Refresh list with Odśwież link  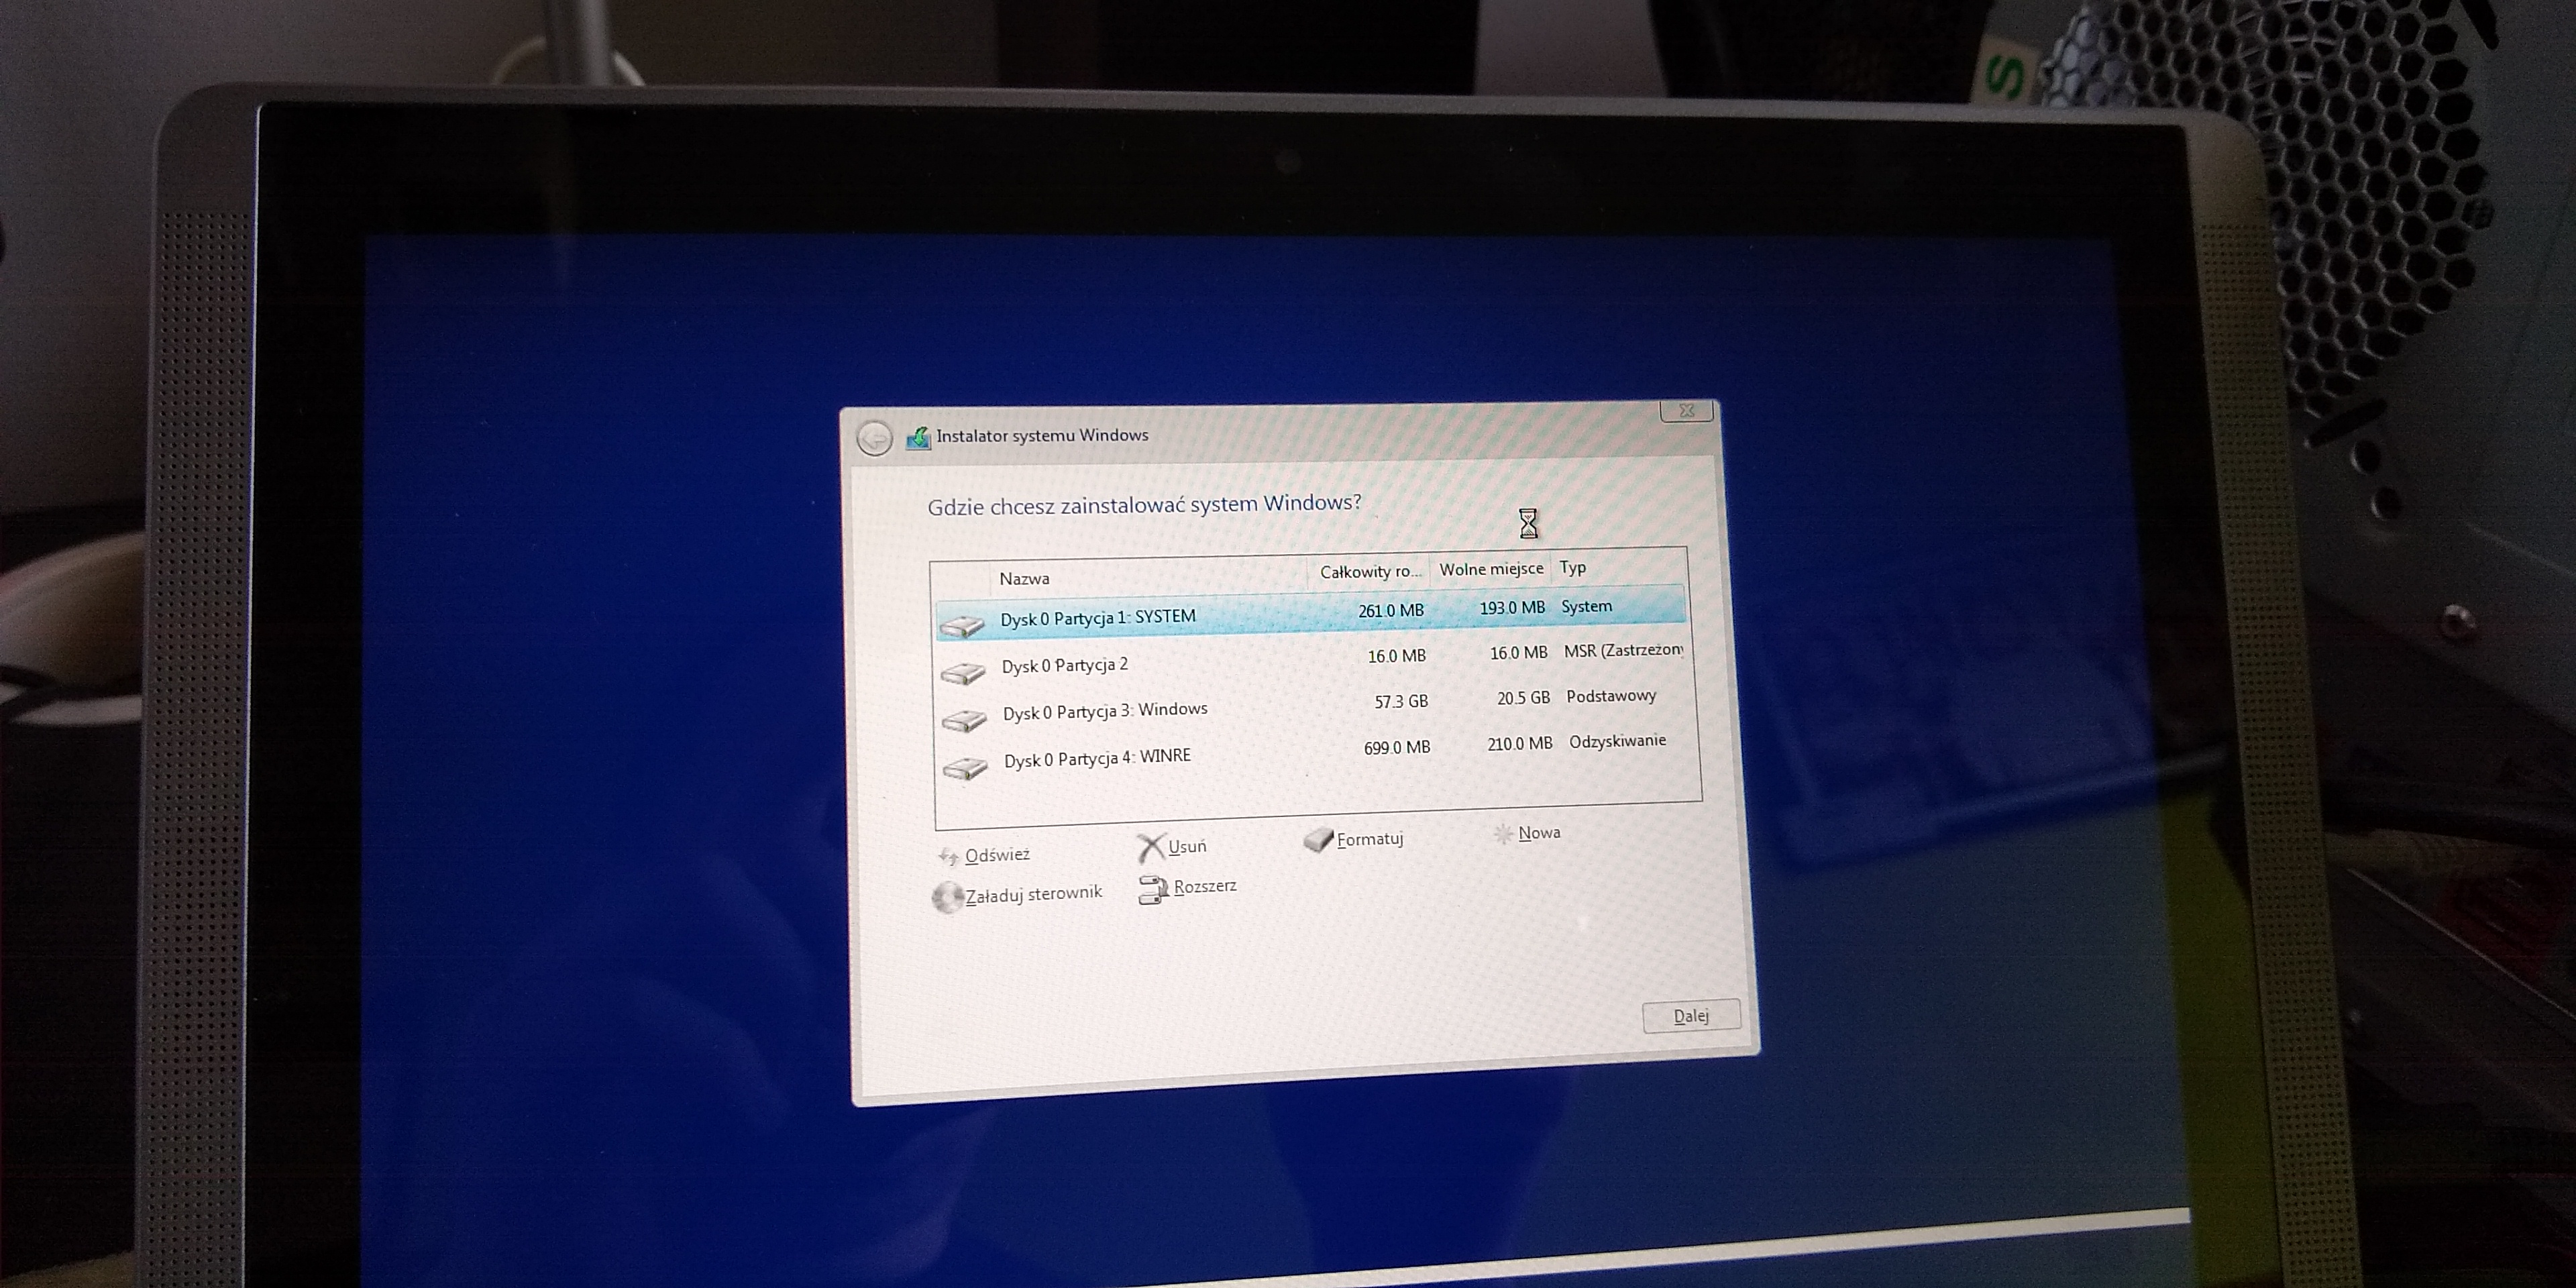[x=997, y=855]
